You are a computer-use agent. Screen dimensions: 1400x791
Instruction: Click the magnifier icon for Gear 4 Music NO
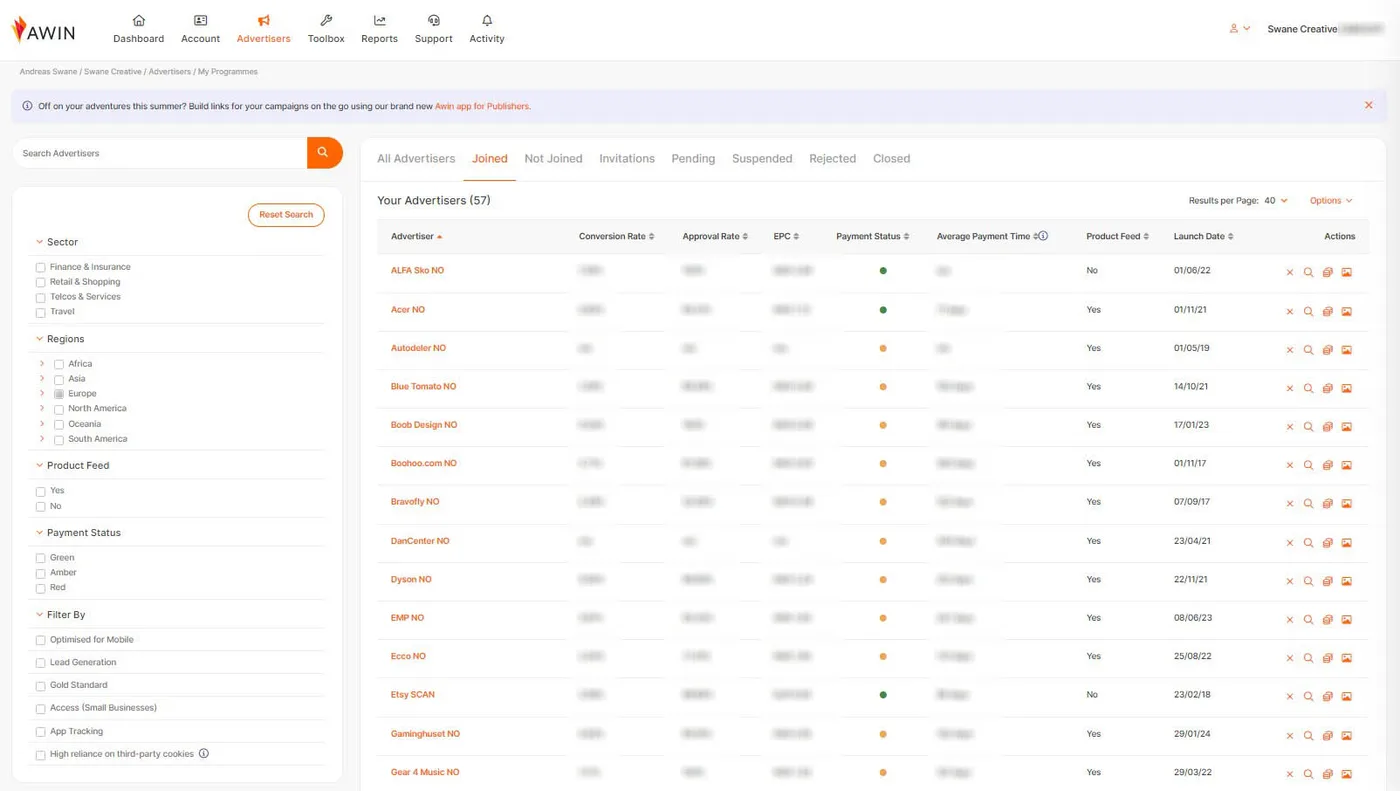coord(1308,774)
